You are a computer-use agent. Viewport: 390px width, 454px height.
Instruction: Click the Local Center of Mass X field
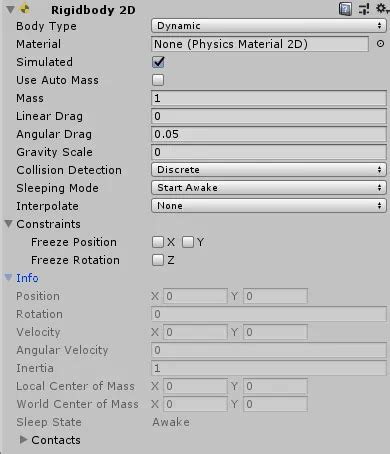[195, 386]
